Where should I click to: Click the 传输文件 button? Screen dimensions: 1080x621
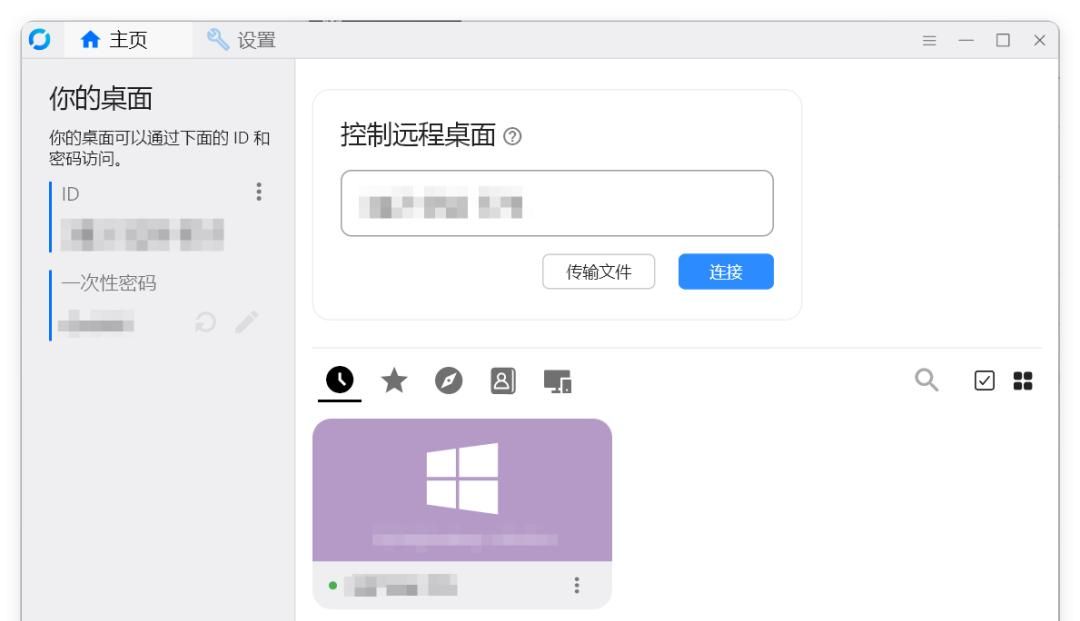coord(598,272)
